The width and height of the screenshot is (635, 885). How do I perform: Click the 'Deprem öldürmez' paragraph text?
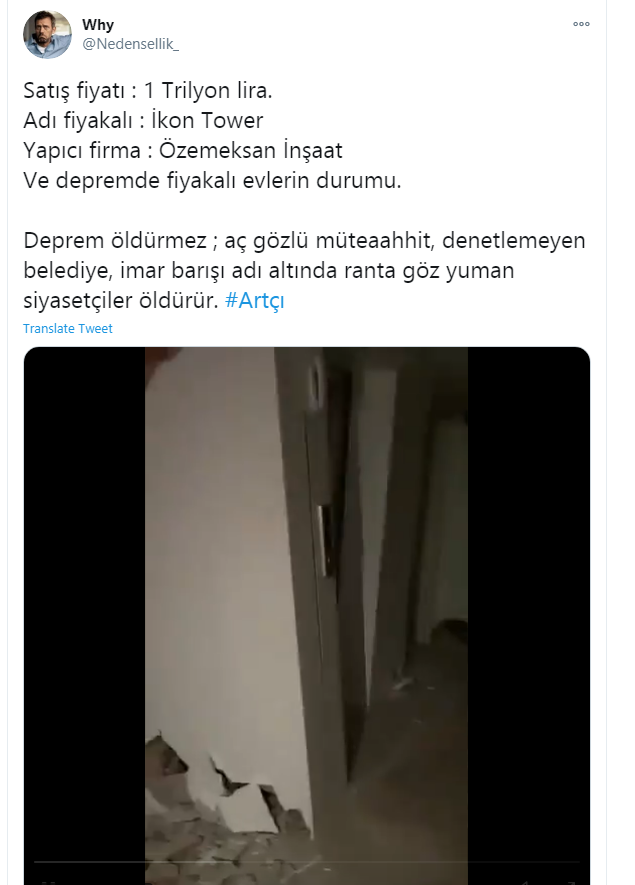click(x=304, y=270)
